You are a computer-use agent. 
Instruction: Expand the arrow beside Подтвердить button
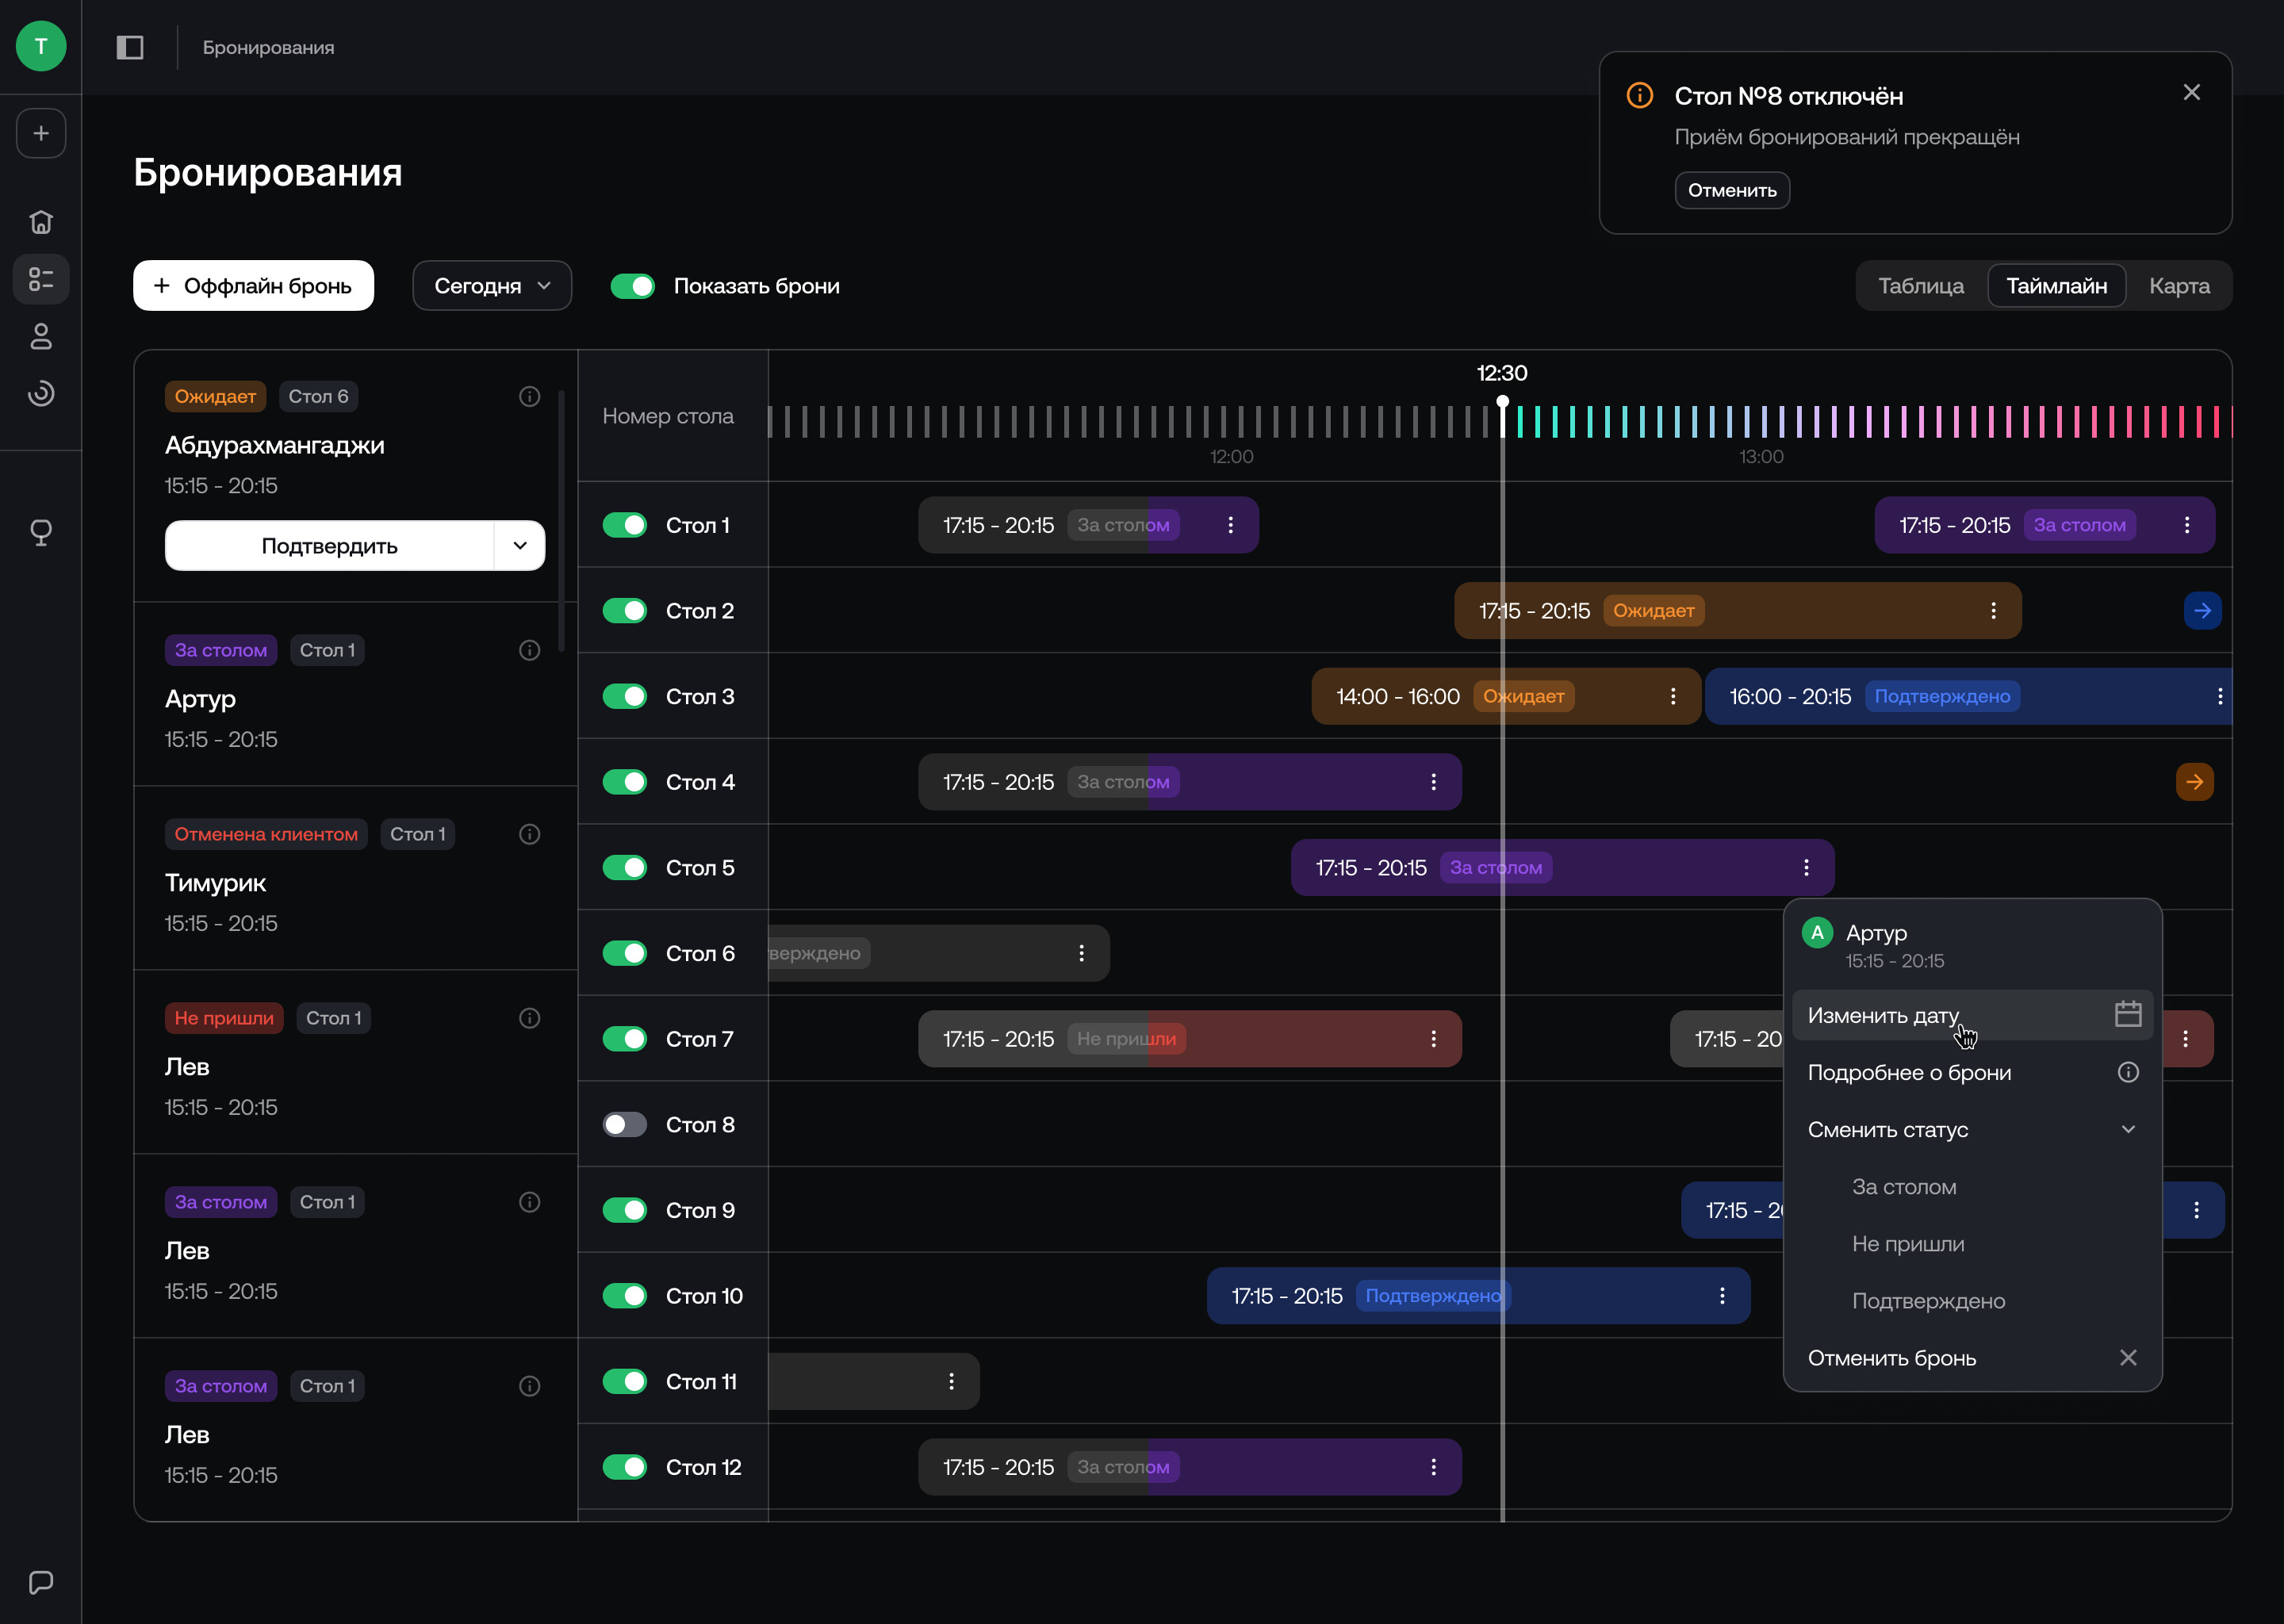point(520,546)
